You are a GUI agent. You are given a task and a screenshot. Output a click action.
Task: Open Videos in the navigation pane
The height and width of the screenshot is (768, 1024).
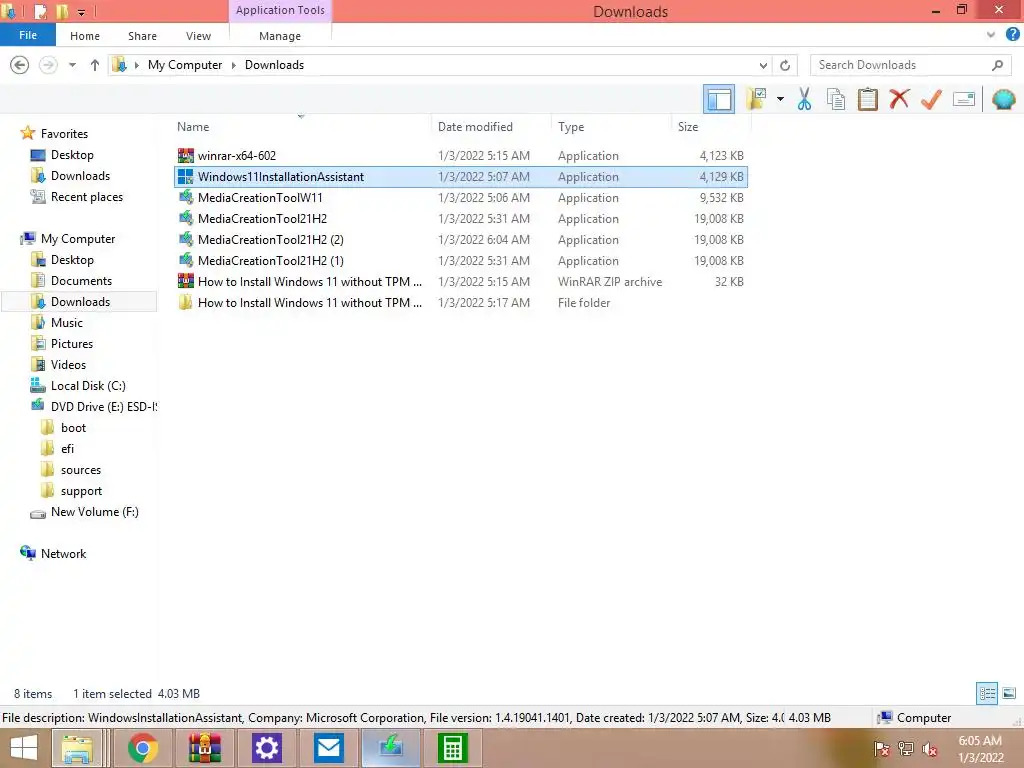pyautogui.click(x=68, y=364)
